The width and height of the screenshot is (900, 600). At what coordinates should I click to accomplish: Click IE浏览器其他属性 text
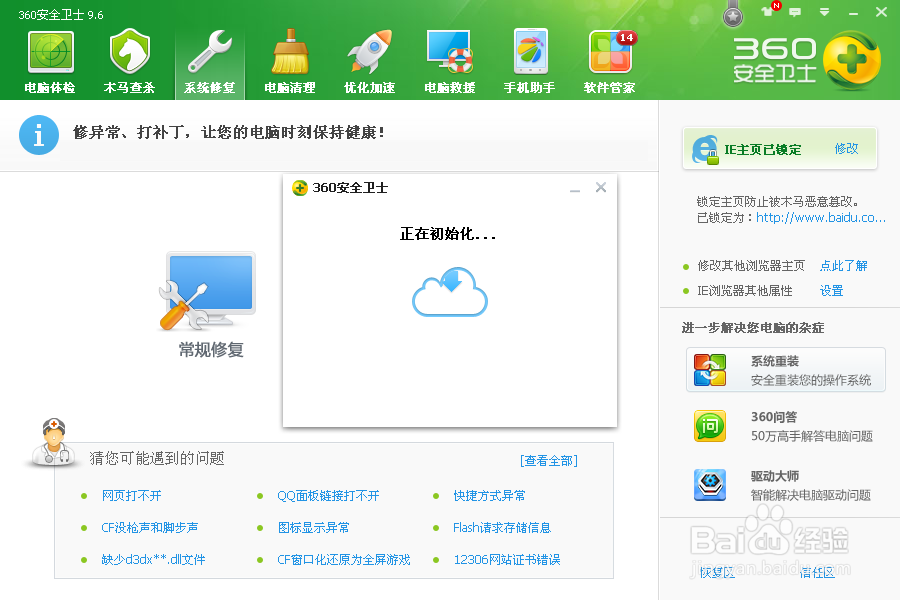(744, 291)
